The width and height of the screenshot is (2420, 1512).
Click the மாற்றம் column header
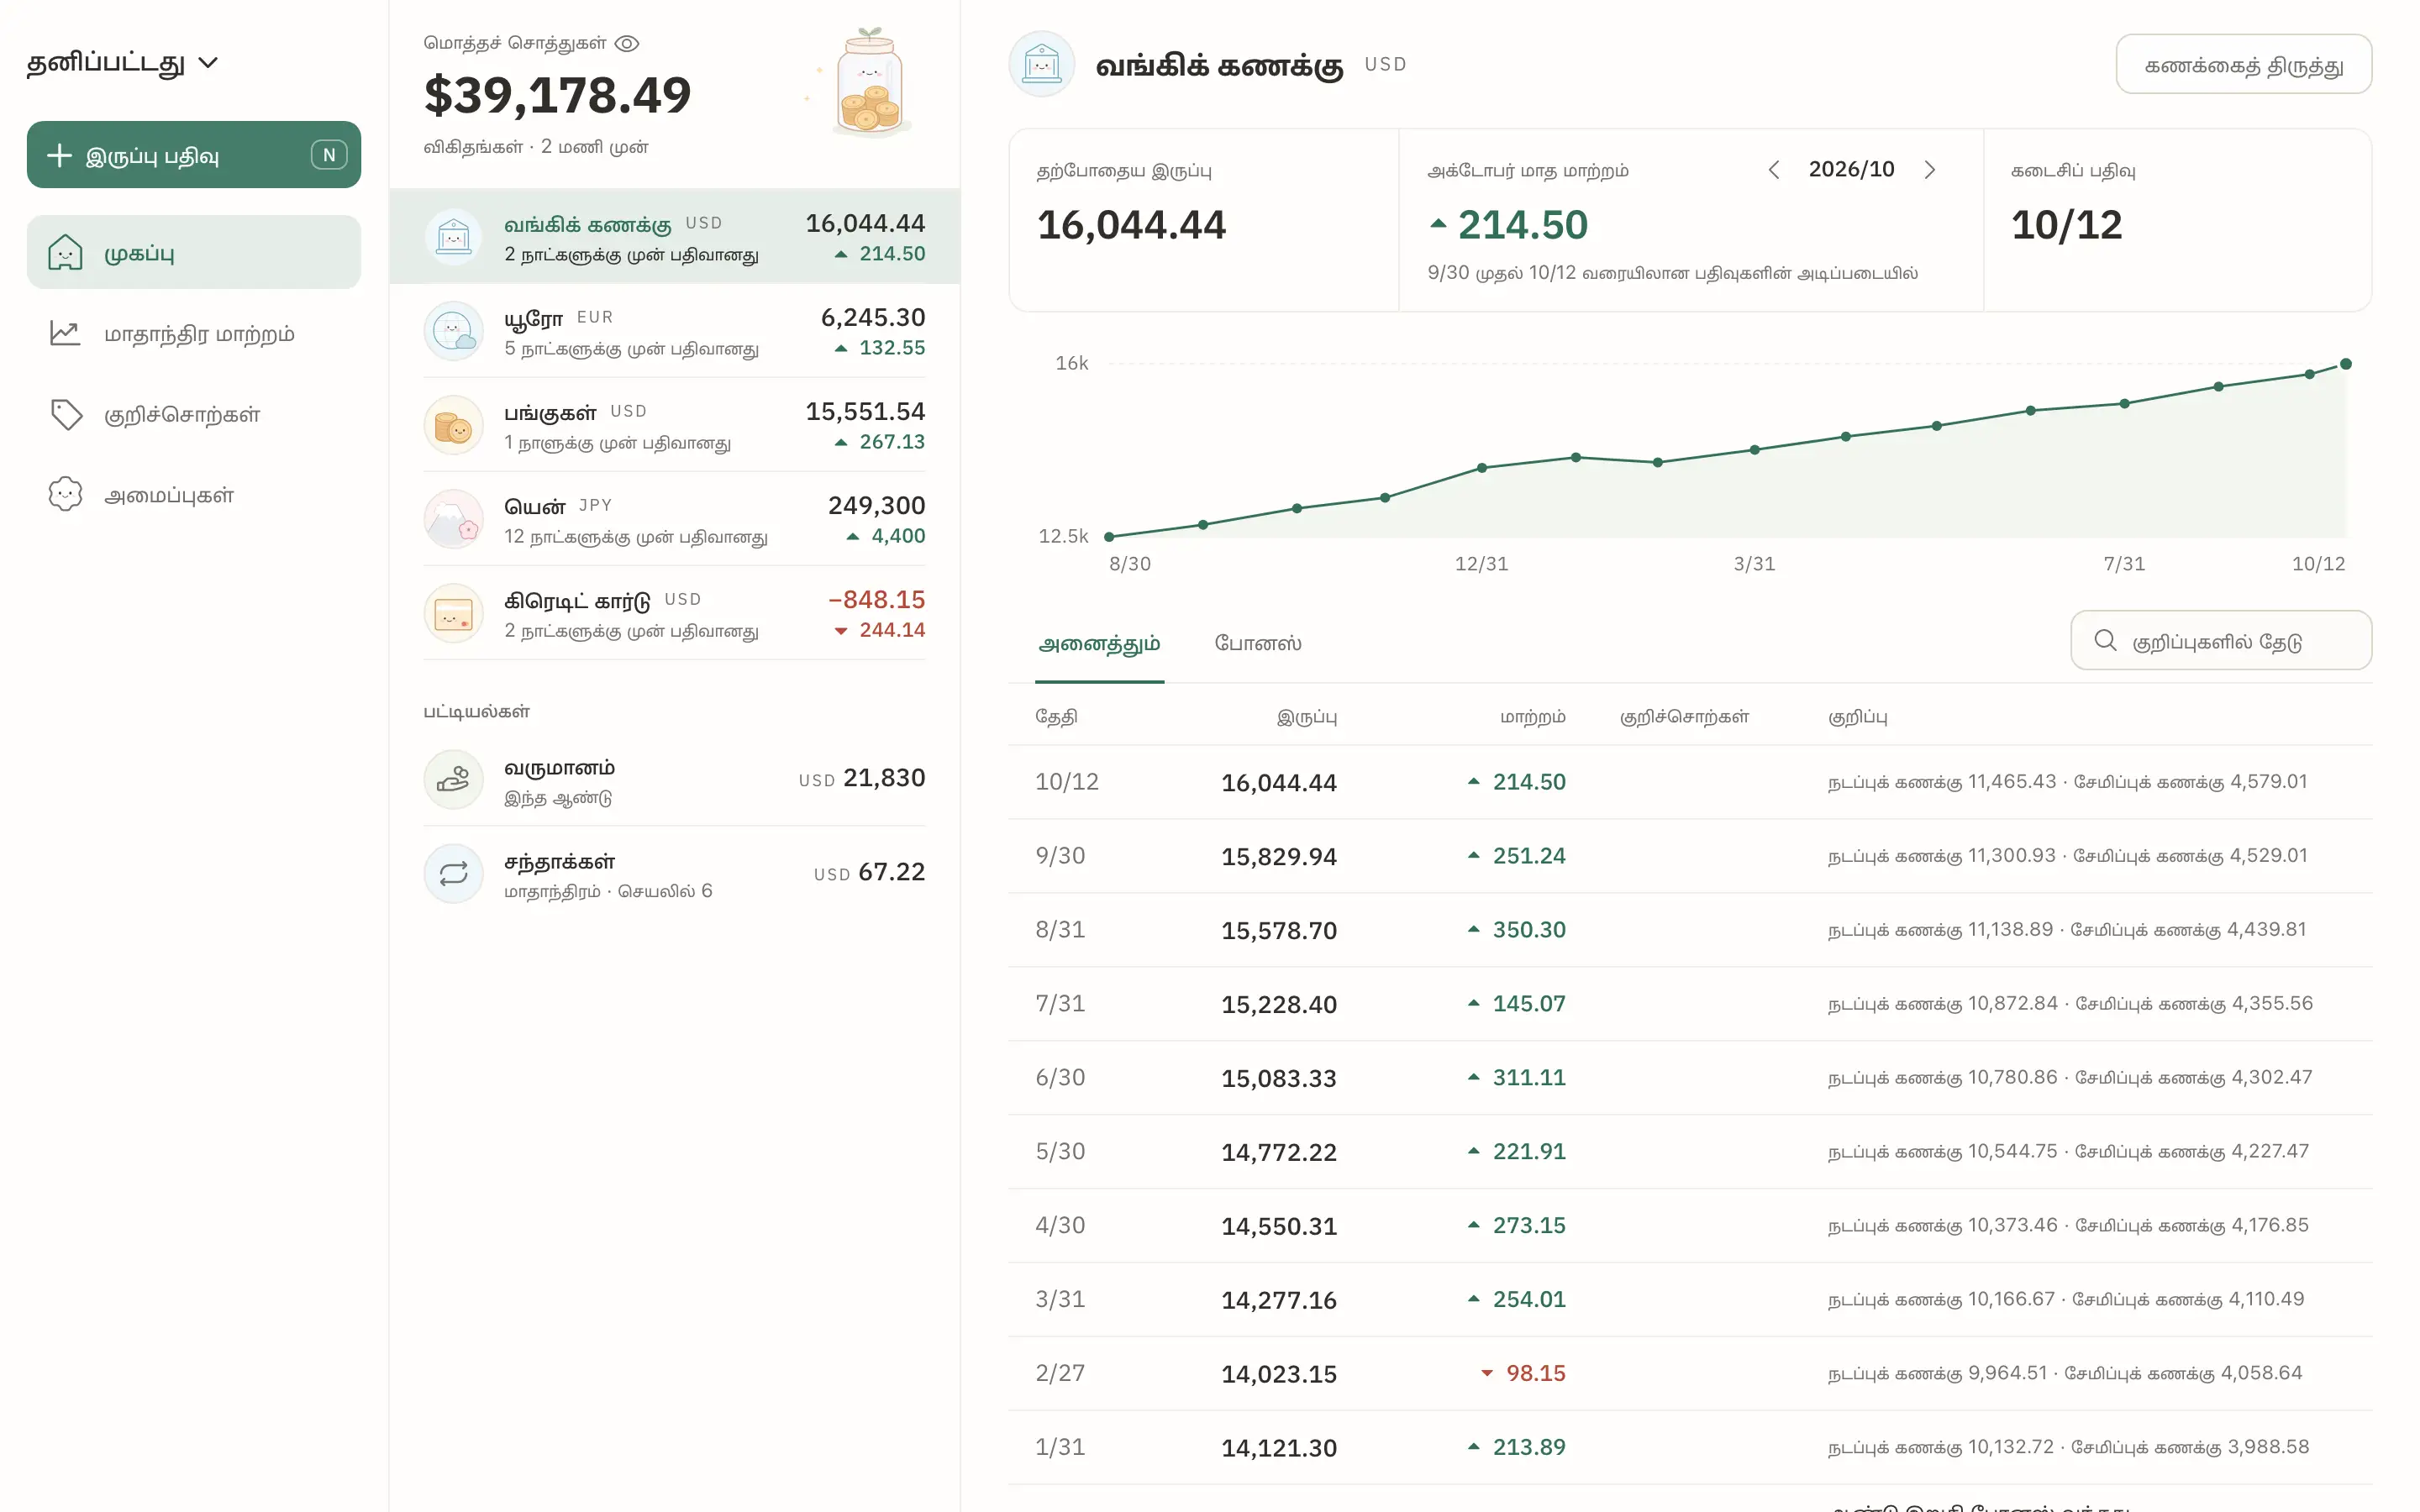pos(1532,717)
